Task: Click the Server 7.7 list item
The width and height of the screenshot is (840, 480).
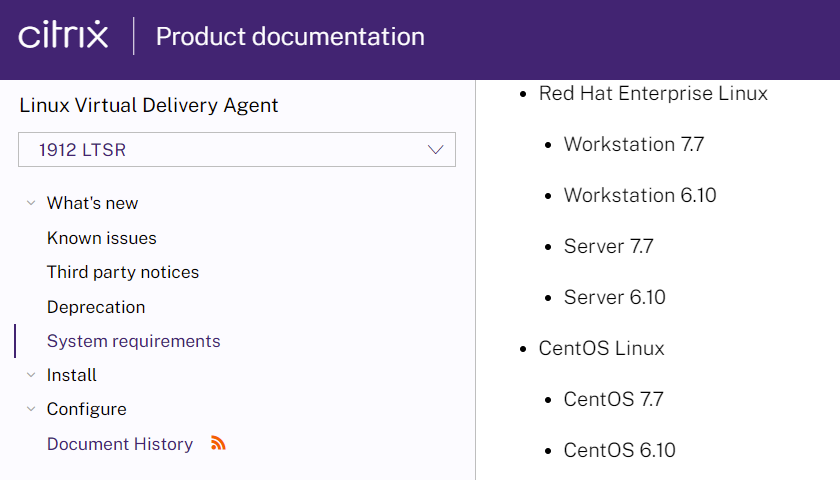Action: coord(609,246)
